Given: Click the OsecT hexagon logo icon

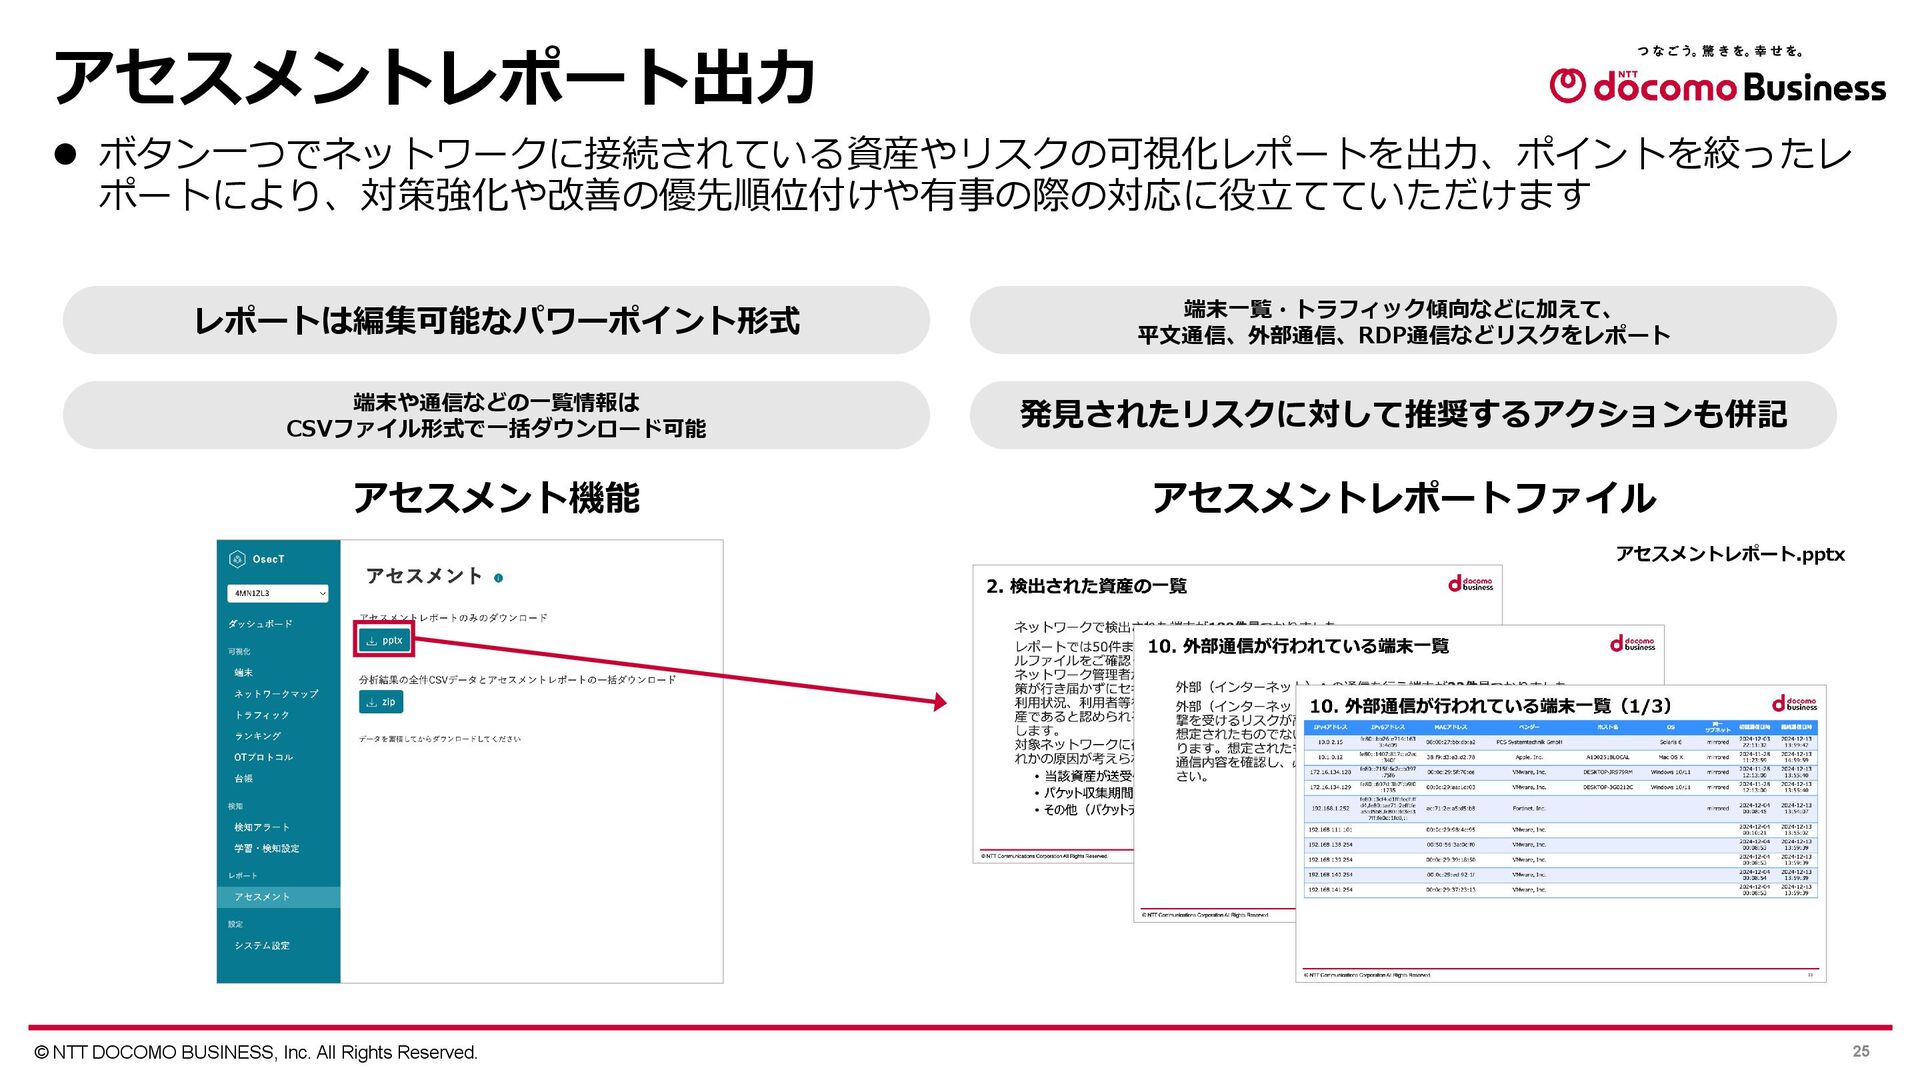Looking at the screenshot, I should [237, 559].
